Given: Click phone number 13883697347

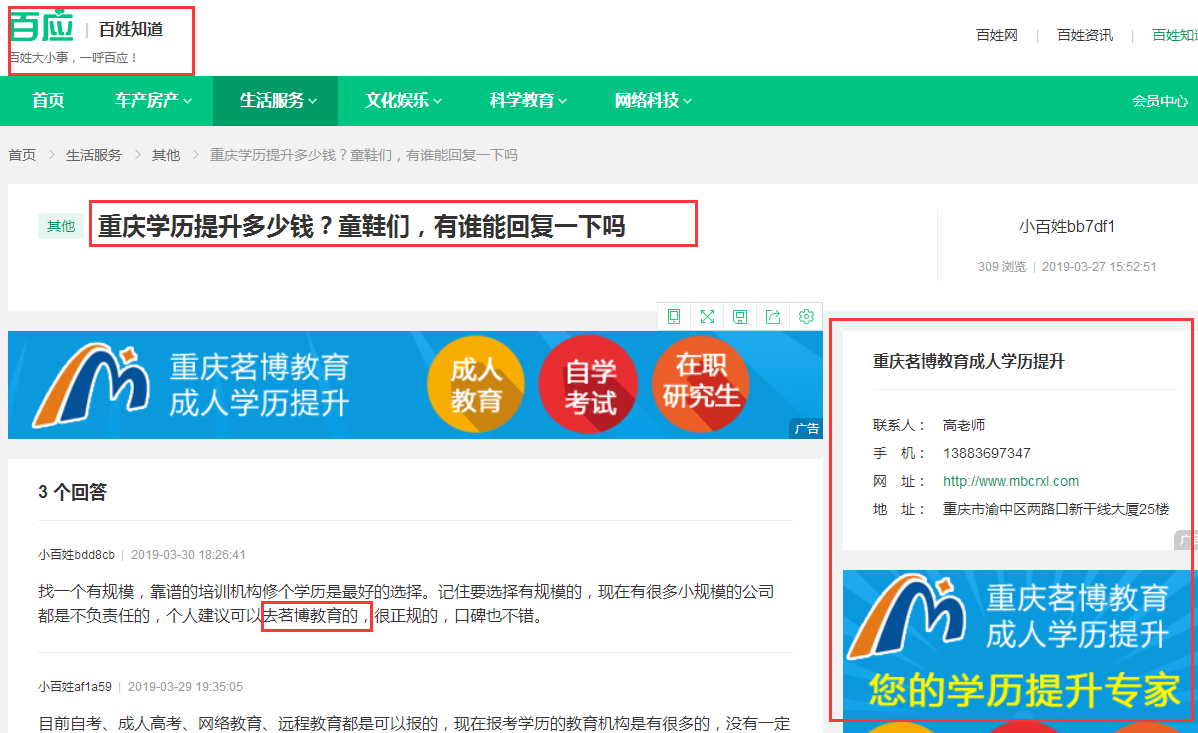Looking at the screenshot, I should 986,453.
